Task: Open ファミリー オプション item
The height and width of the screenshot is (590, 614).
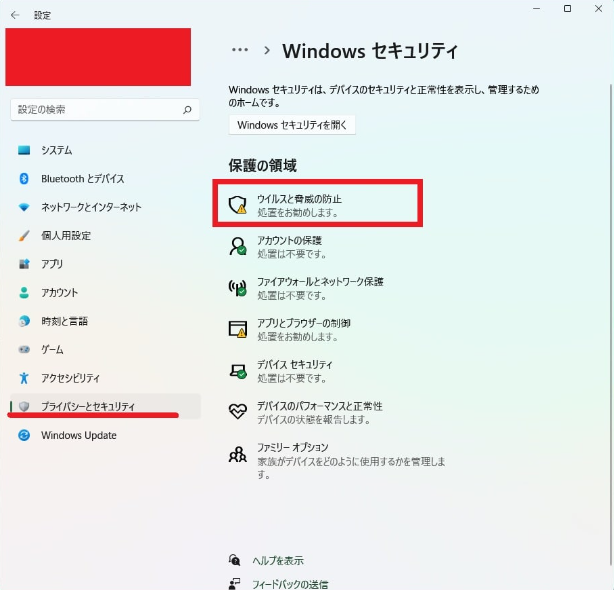Action: pyautogui.click(x=338, y=460)
